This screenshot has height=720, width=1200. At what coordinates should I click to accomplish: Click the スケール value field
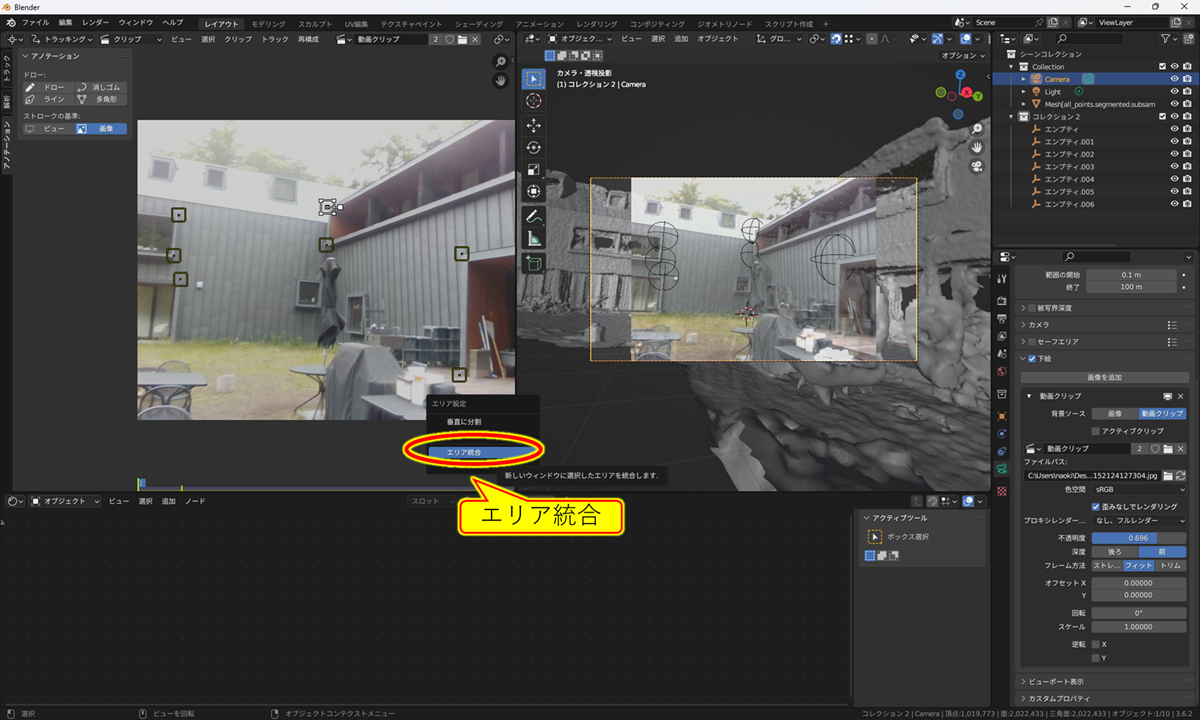[1139, 627]
